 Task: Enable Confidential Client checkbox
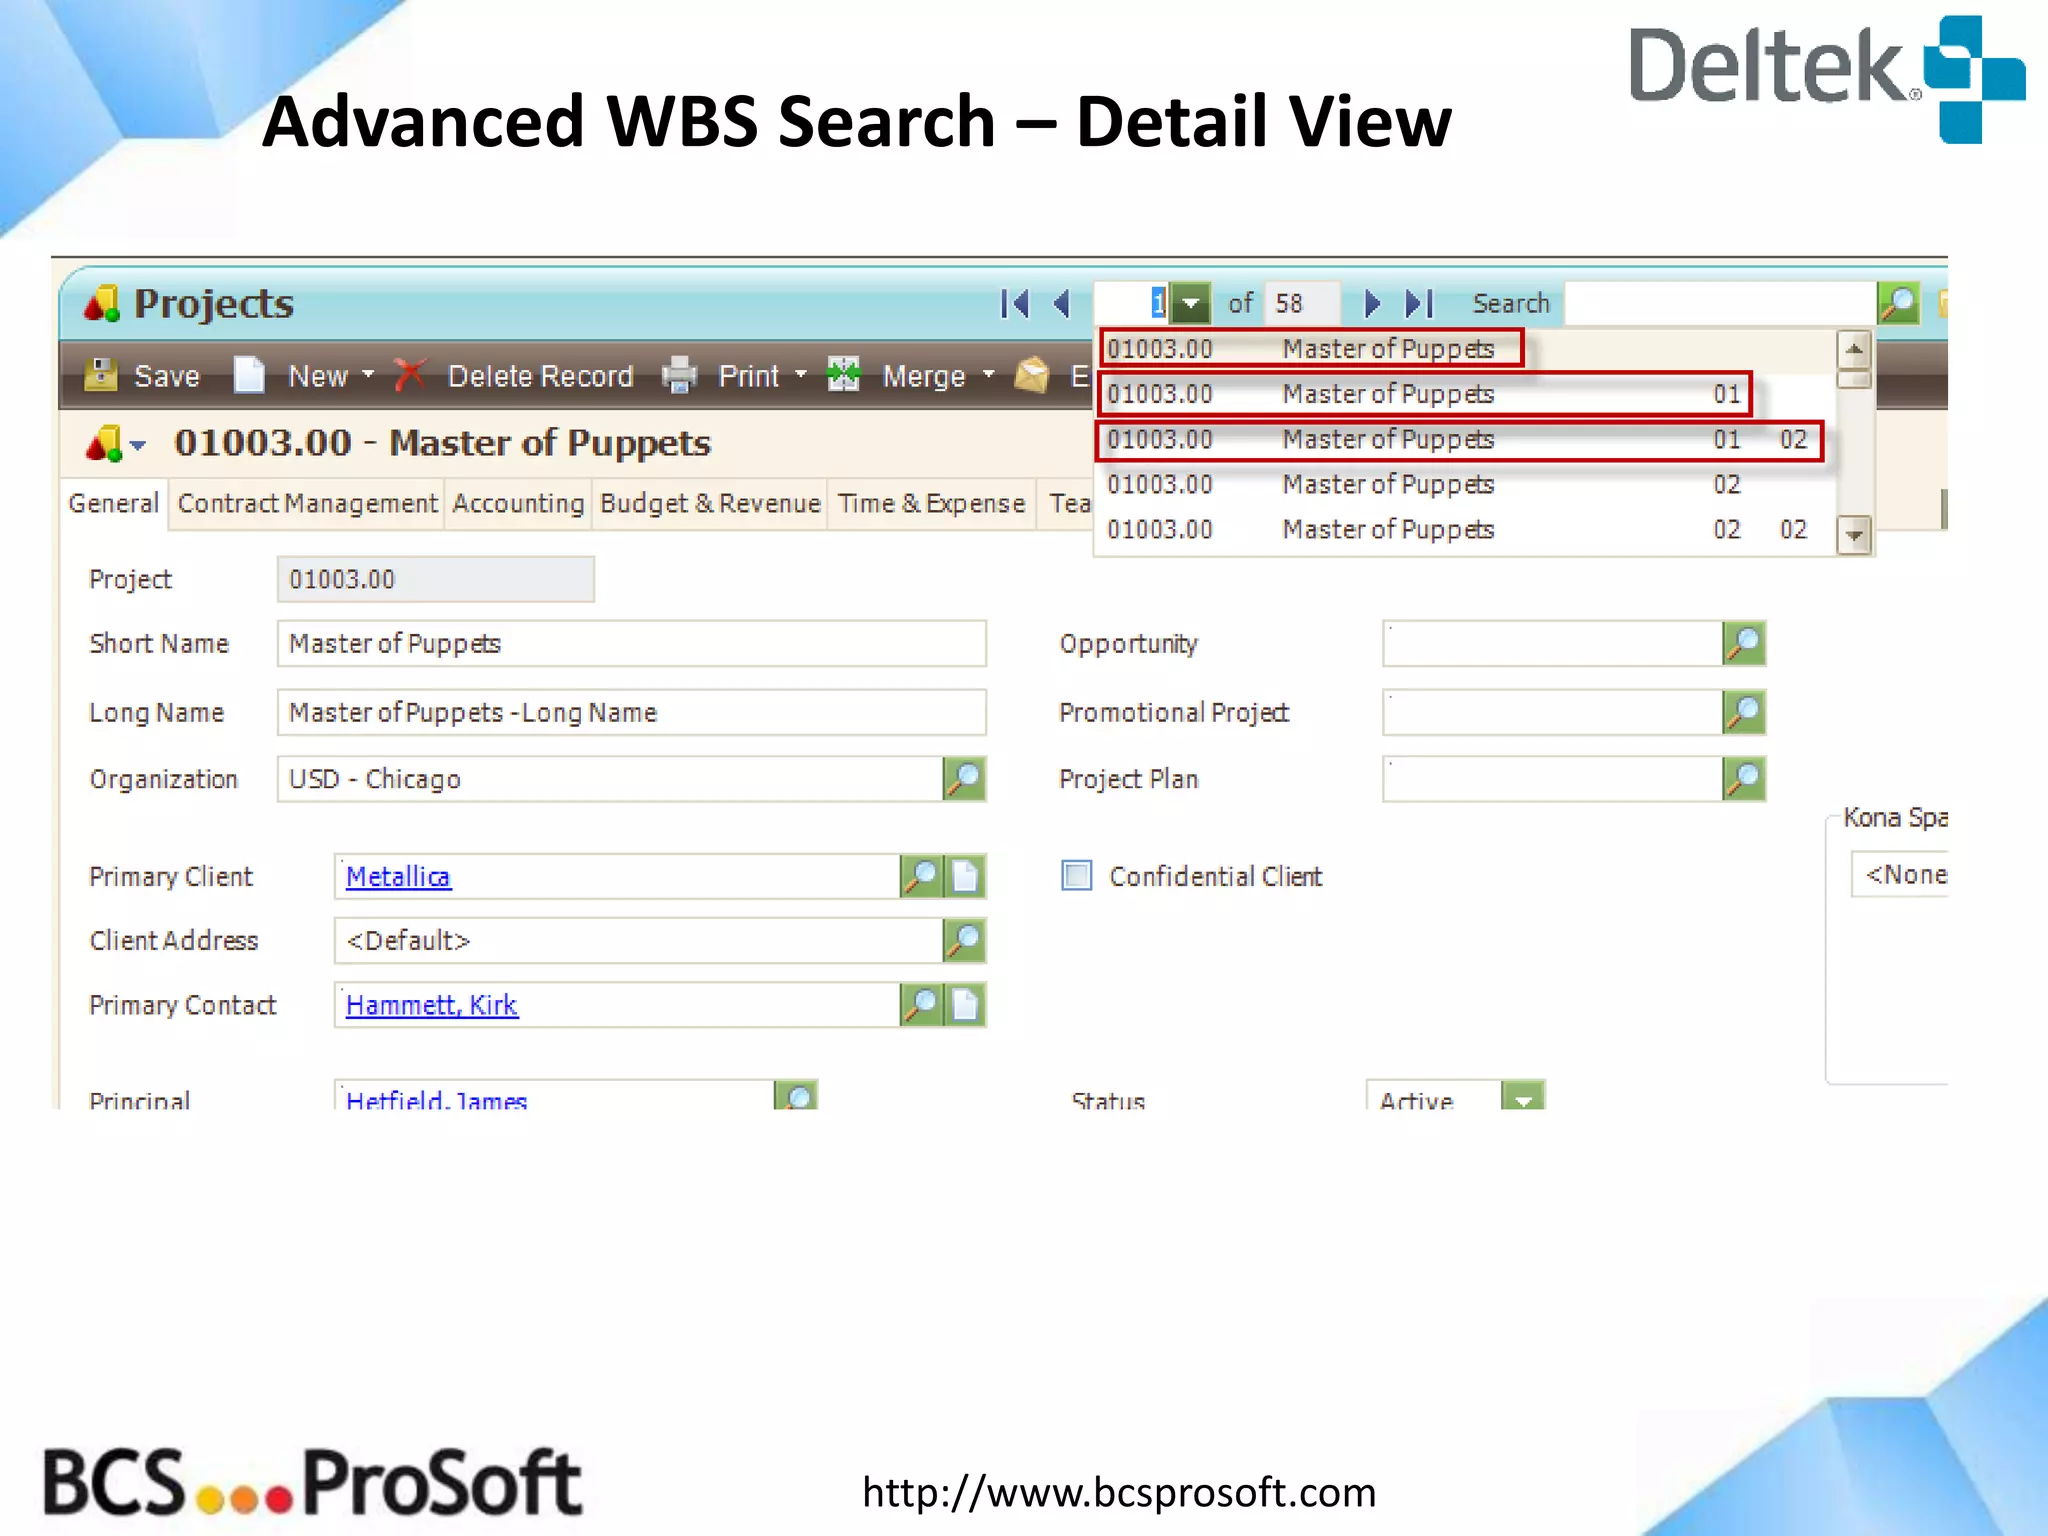pos(1077,876)
